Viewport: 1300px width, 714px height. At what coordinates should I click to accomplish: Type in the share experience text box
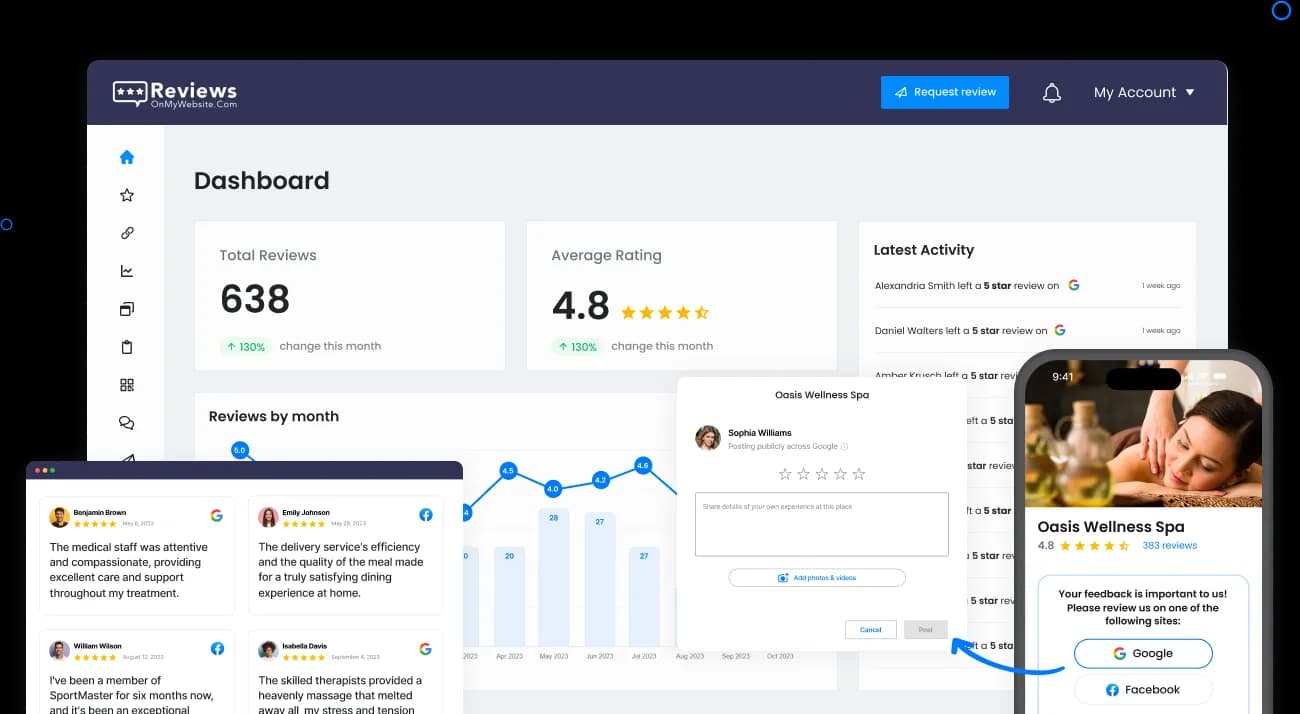821,524
